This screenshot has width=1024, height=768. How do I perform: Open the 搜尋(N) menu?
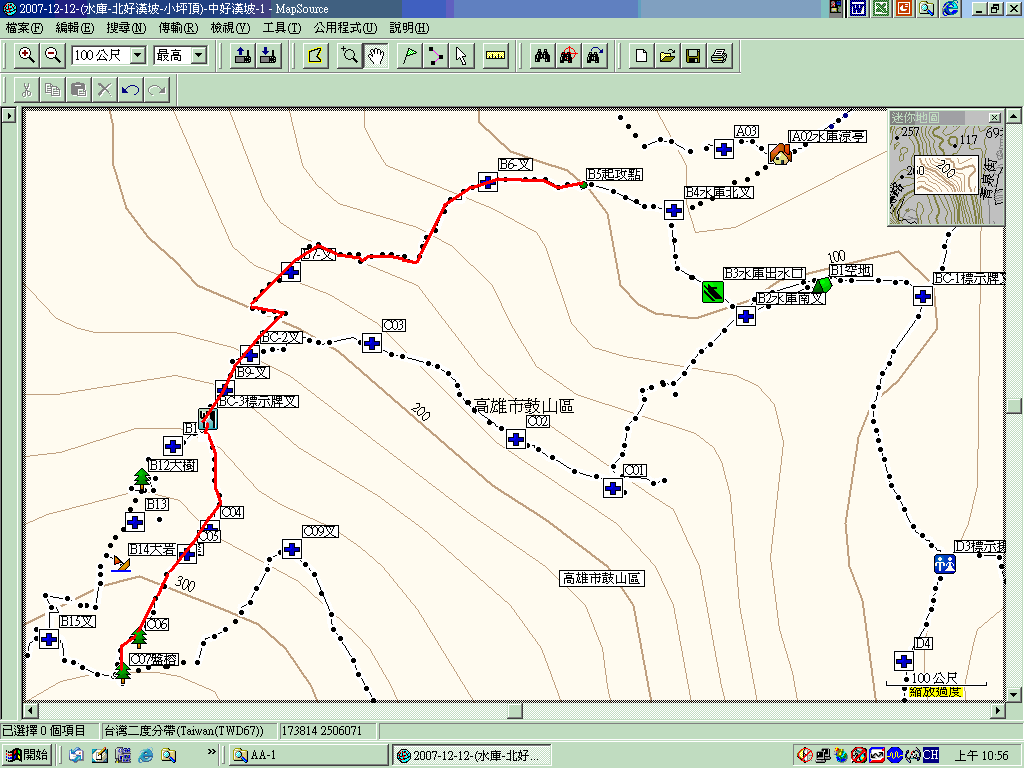(126, 27)
